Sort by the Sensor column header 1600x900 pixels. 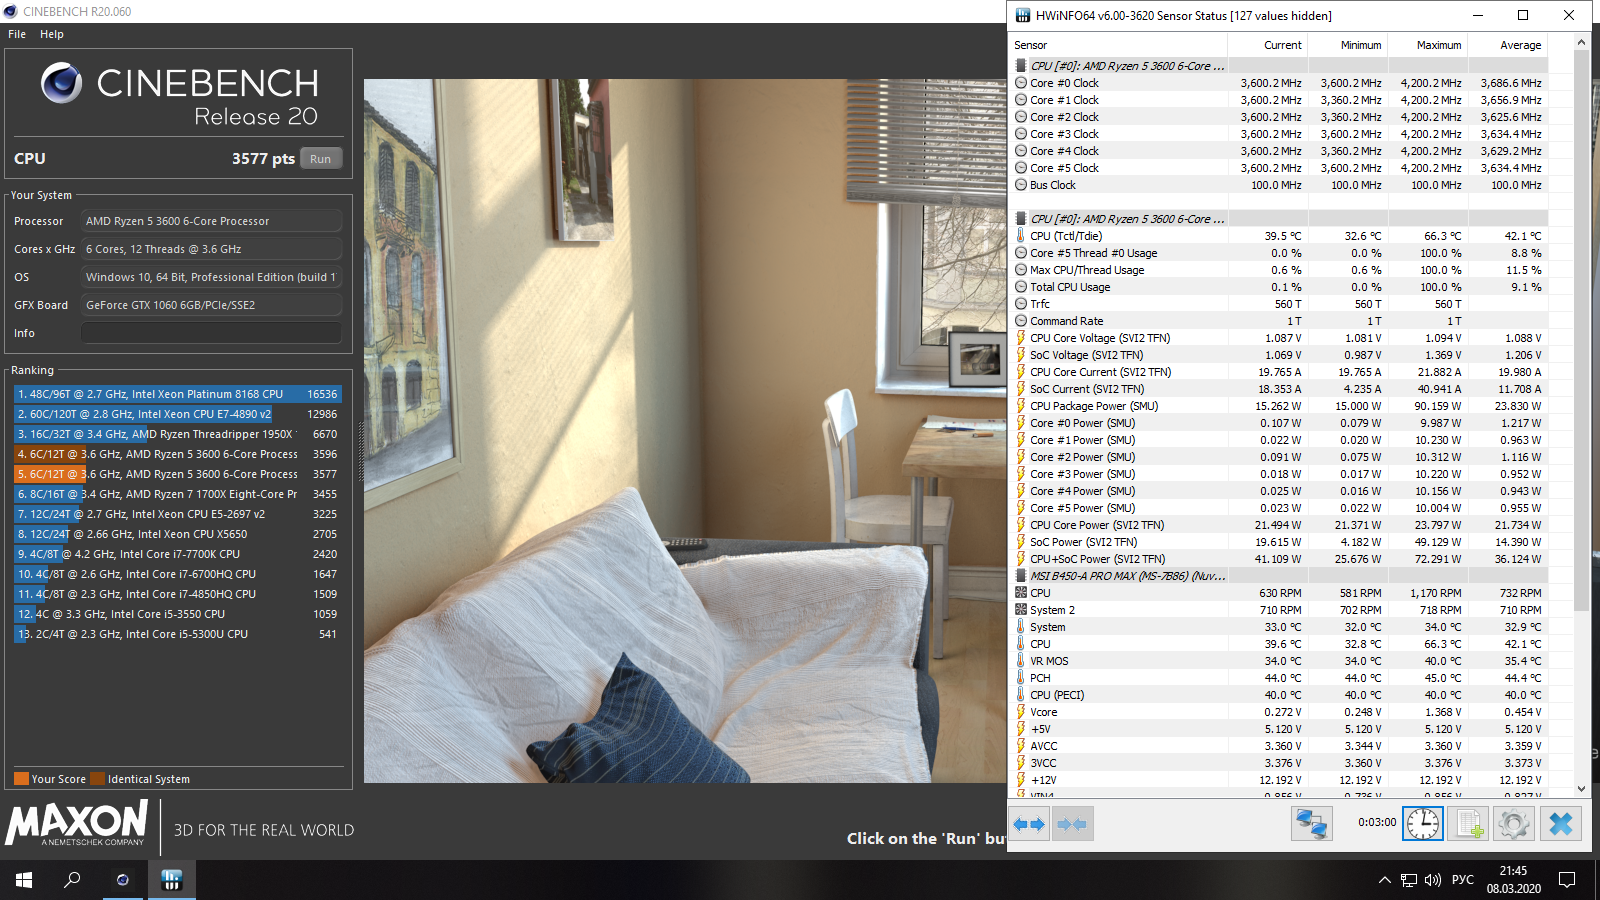point(1119,45)
